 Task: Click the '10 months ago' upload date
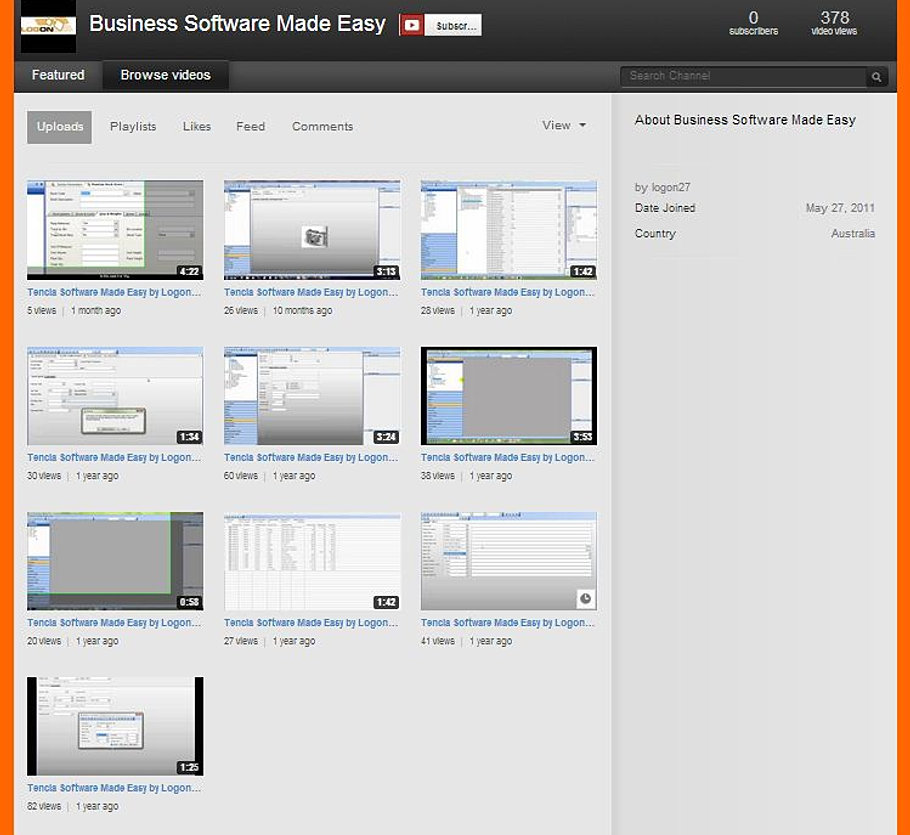pyautogui.click(x=302, y=310)
